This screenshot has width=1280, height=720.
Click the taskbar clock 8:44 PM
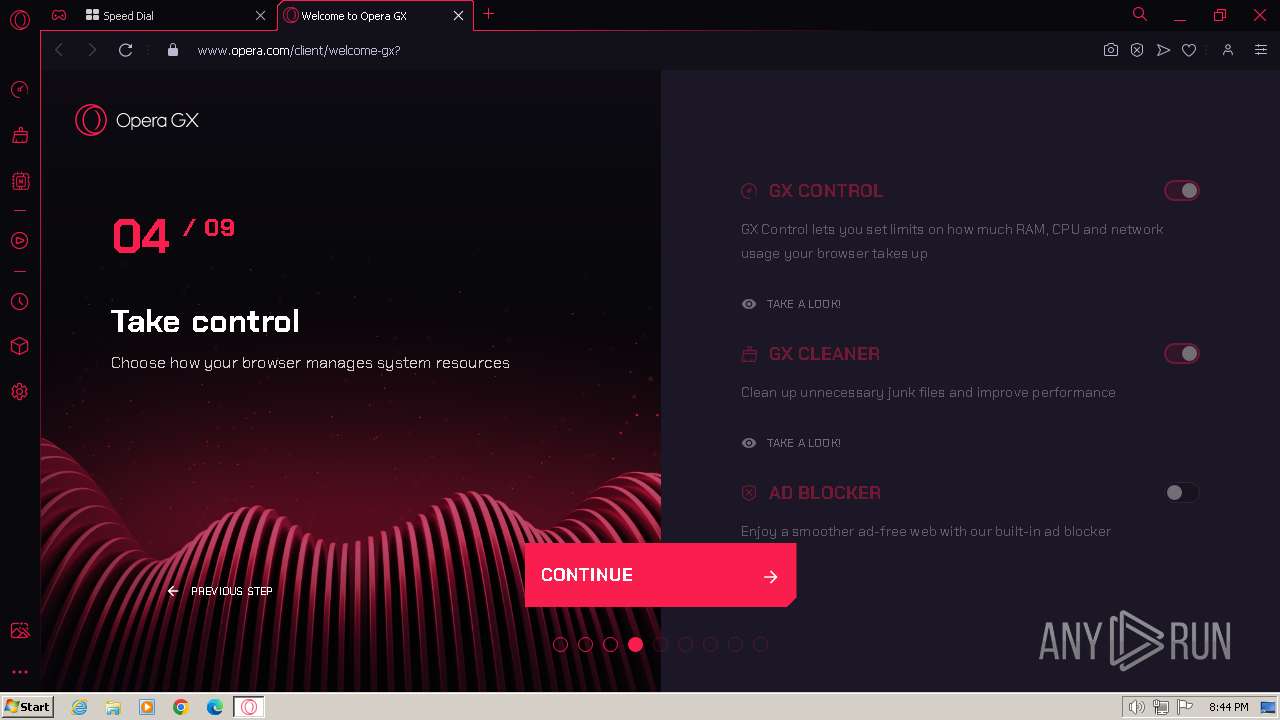pyautogui.click(x=1228, y=707)
